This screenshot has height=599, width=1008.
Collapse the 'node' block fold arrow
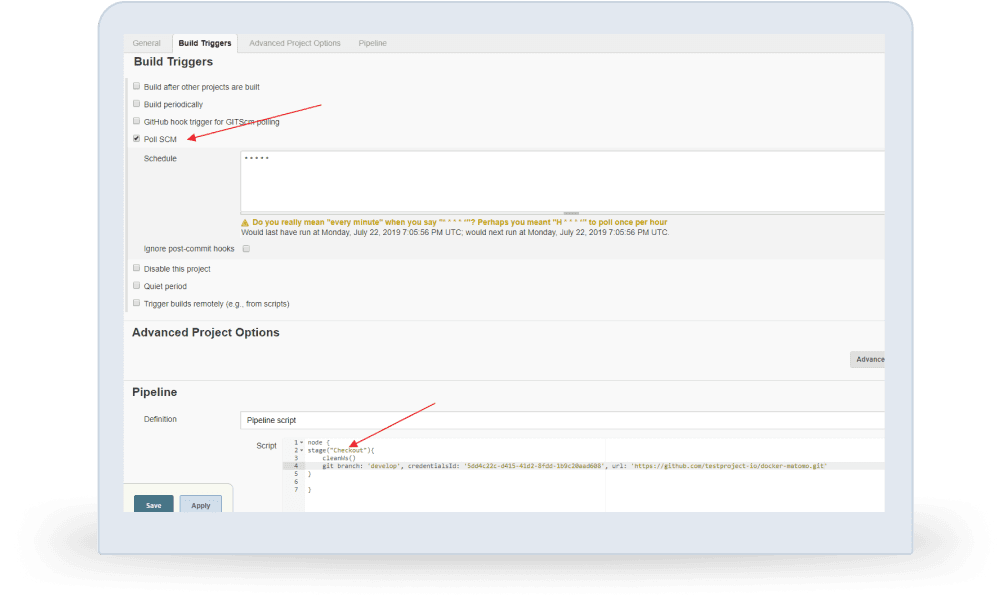[x=300, y=442]
